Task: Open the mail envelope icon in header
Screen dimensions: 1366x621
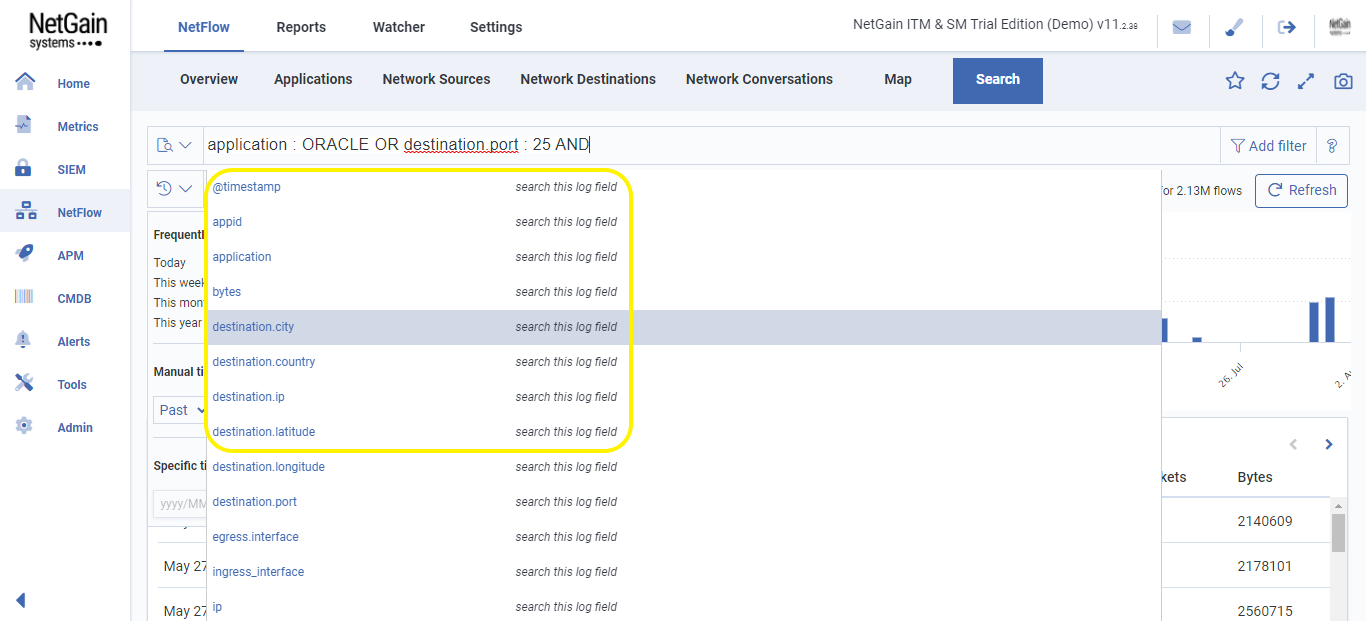Action: click(x=1182, y=27)
